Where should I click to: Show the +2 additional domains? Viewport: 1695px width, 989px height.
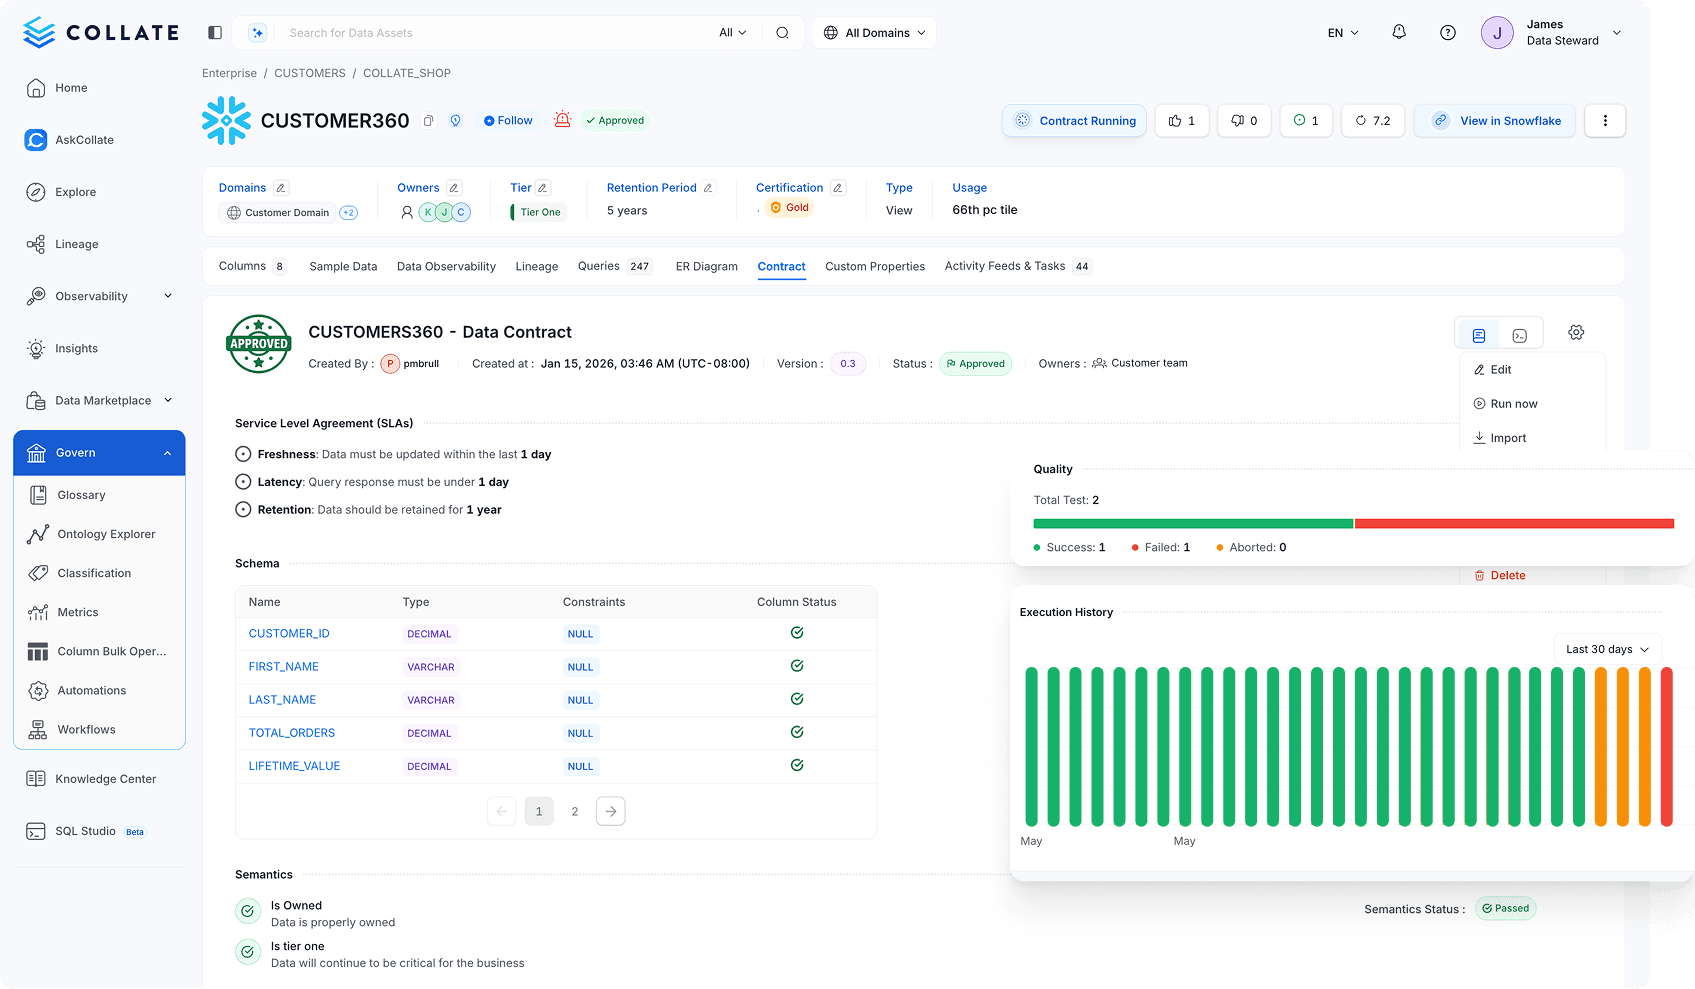coord(349,212)
